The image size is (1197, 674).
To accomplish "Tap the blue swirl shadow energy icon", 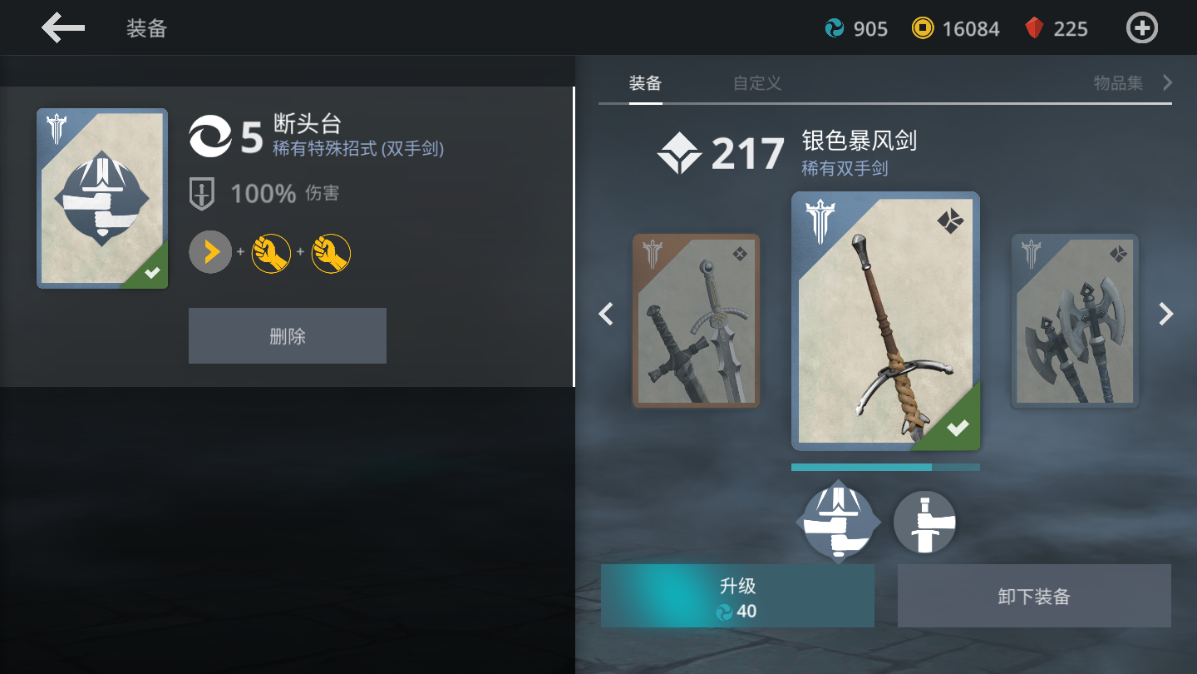I will pyautogui.click(x=834, y=28).
